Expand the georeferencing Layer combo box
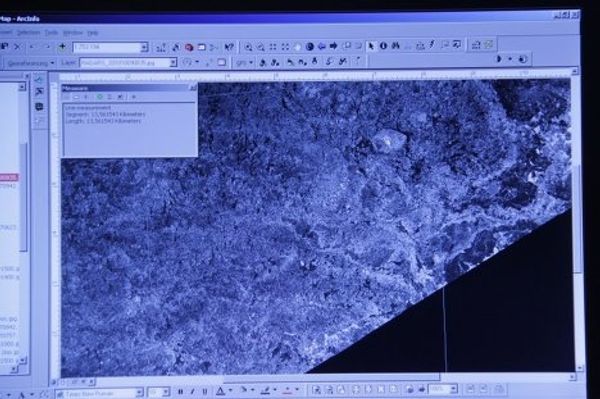The image size is (600, 399). pyautogui.click(x=173, y=62)
